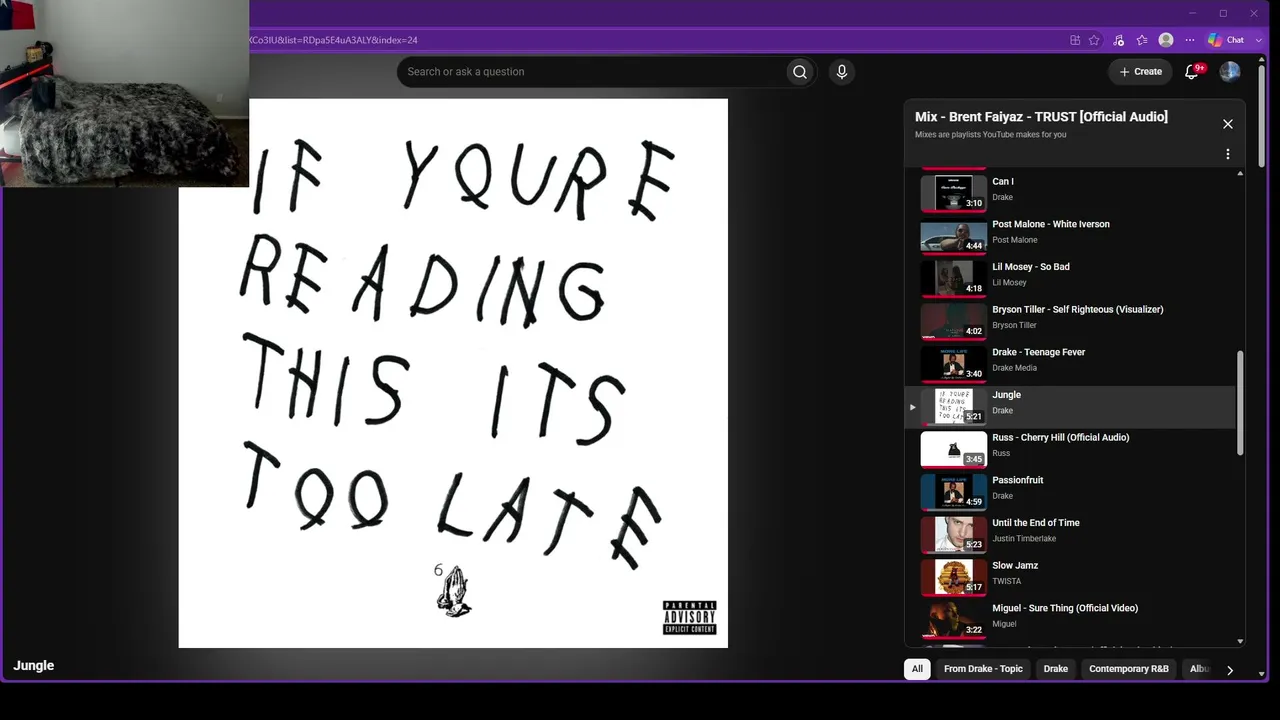The image size is (1280, 720).
Task: Play Russ Cherry Hill thumbnail
Action: pyautogui.click(x=953, y=449)
